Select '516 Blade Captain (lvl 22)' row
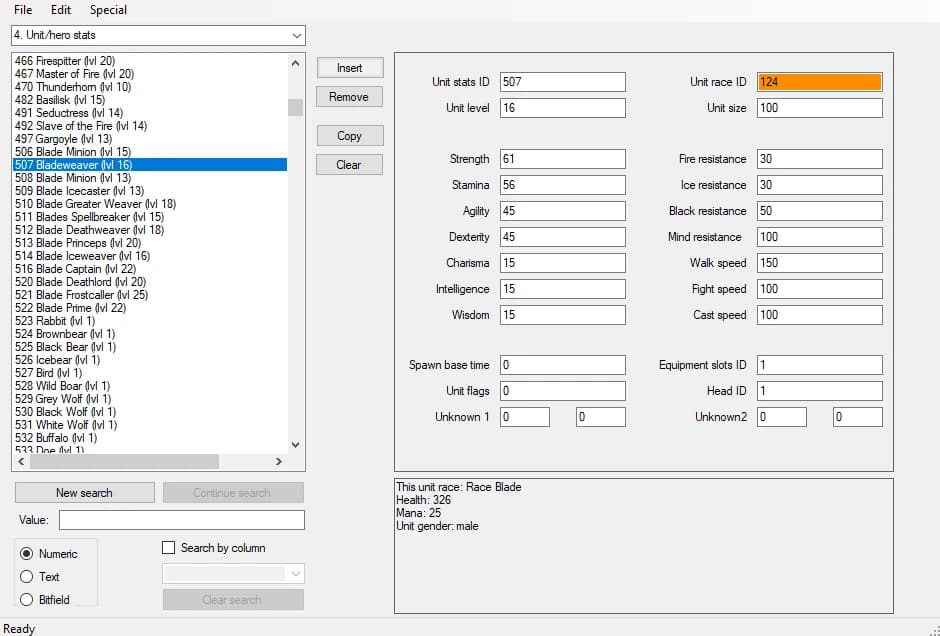 pos(150,269)
